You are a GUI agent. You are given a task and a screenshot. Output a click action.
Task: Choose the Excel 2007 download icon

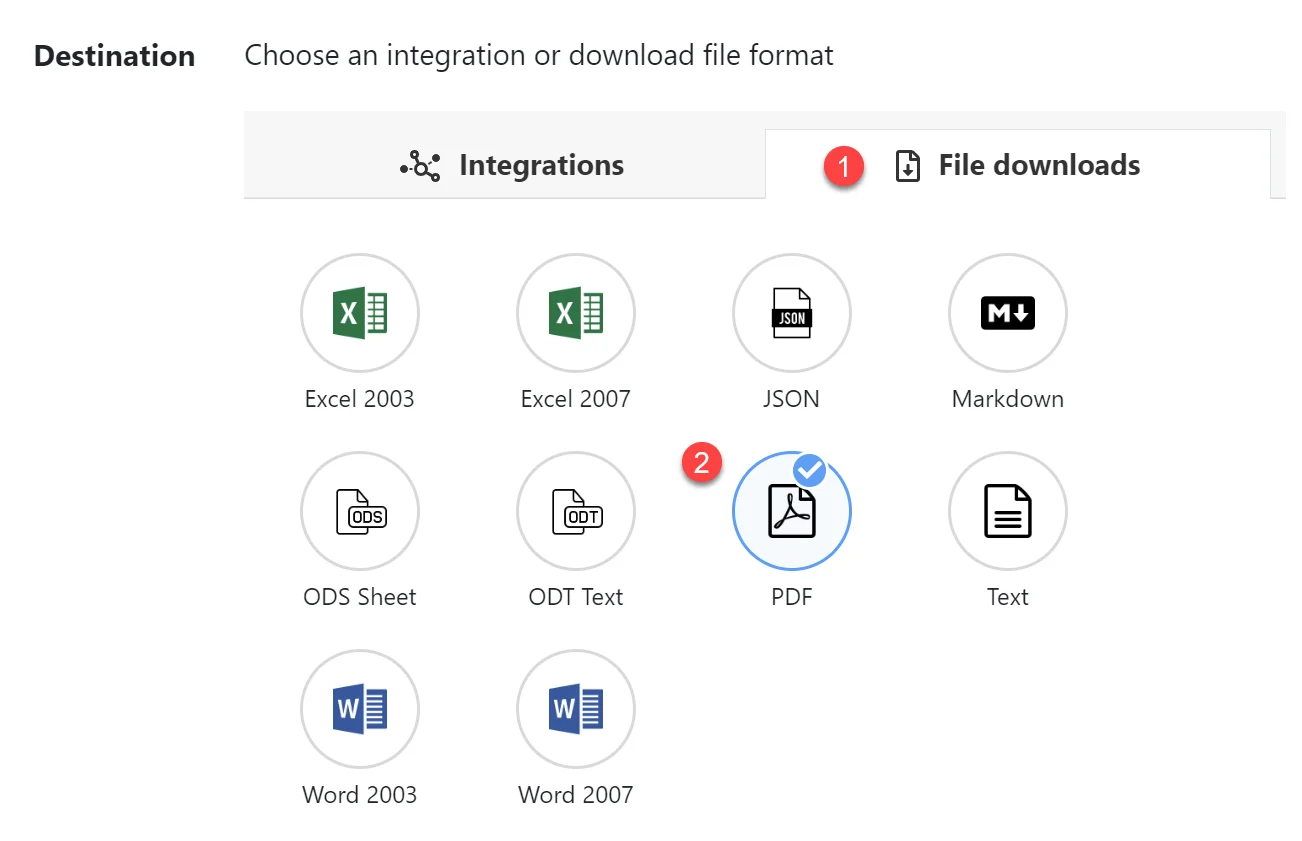coord(576,313)
